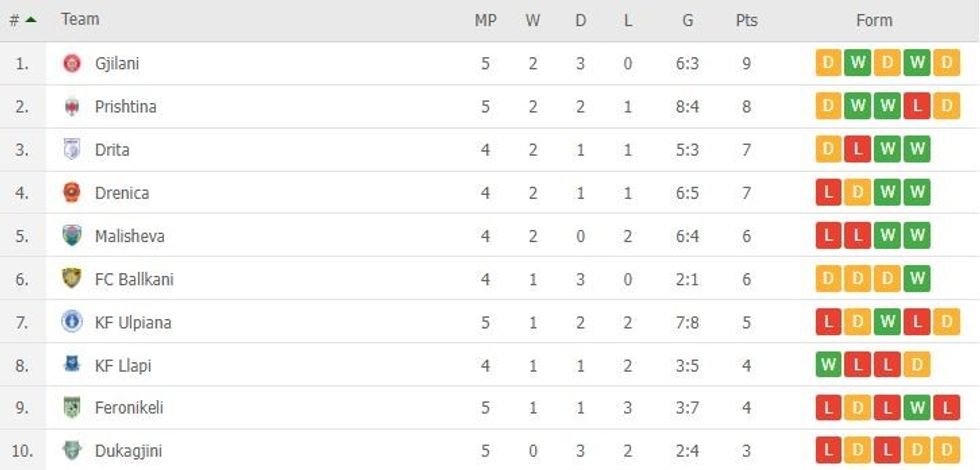
Task: Click the Malisheva team logo
Action: (71, 236)
